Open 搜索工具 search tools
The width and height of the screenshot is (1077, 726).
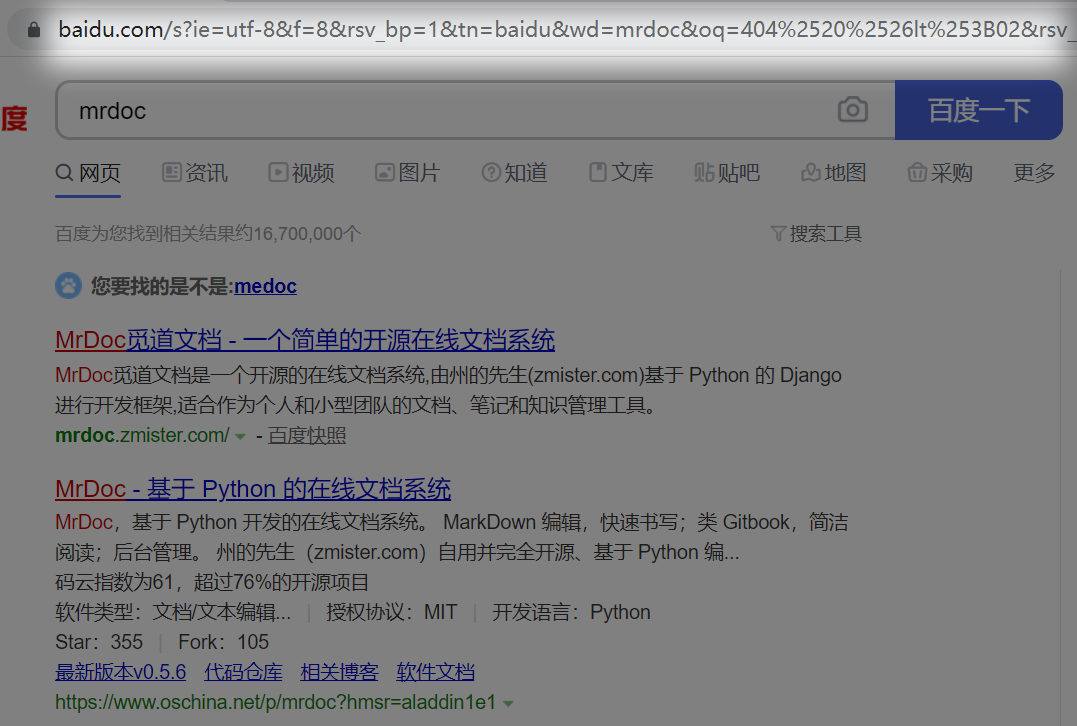pyautogui.click(x=825, y=234)
